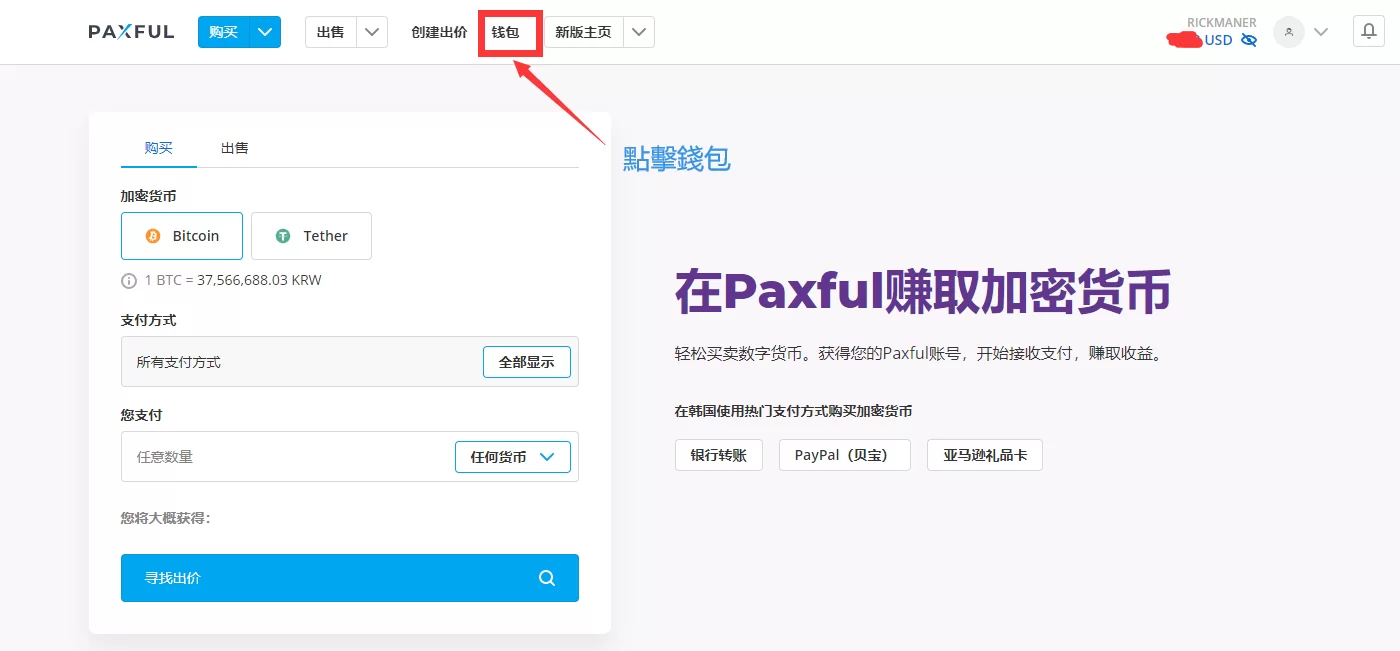Switch to the 出售 tab in the form
Viewport: 1400px width, 651px height.
pos(235,148)
